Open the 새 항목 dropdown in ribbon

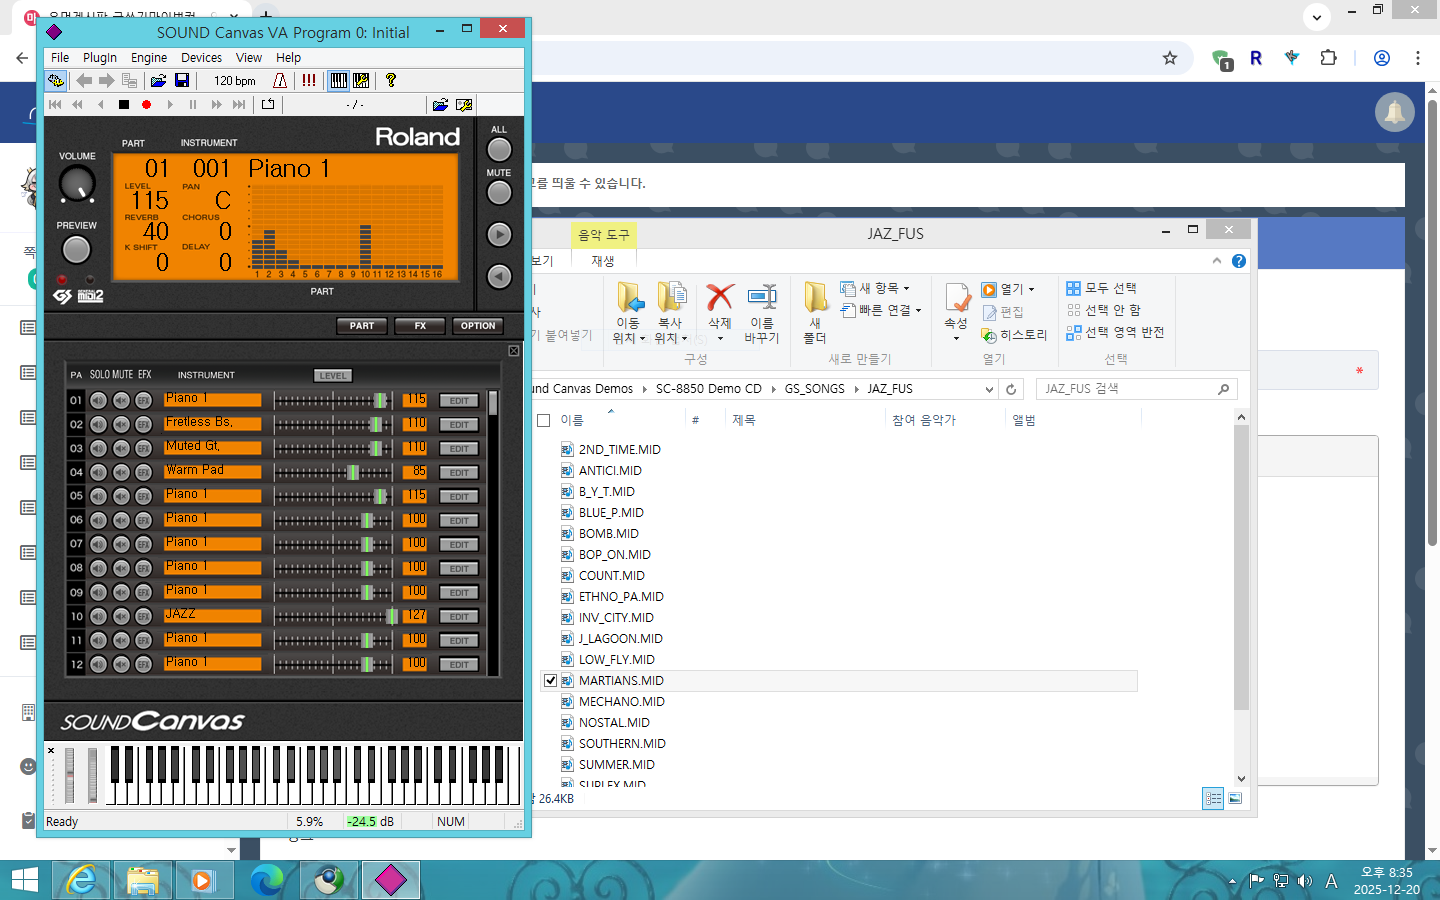[906, 288]
